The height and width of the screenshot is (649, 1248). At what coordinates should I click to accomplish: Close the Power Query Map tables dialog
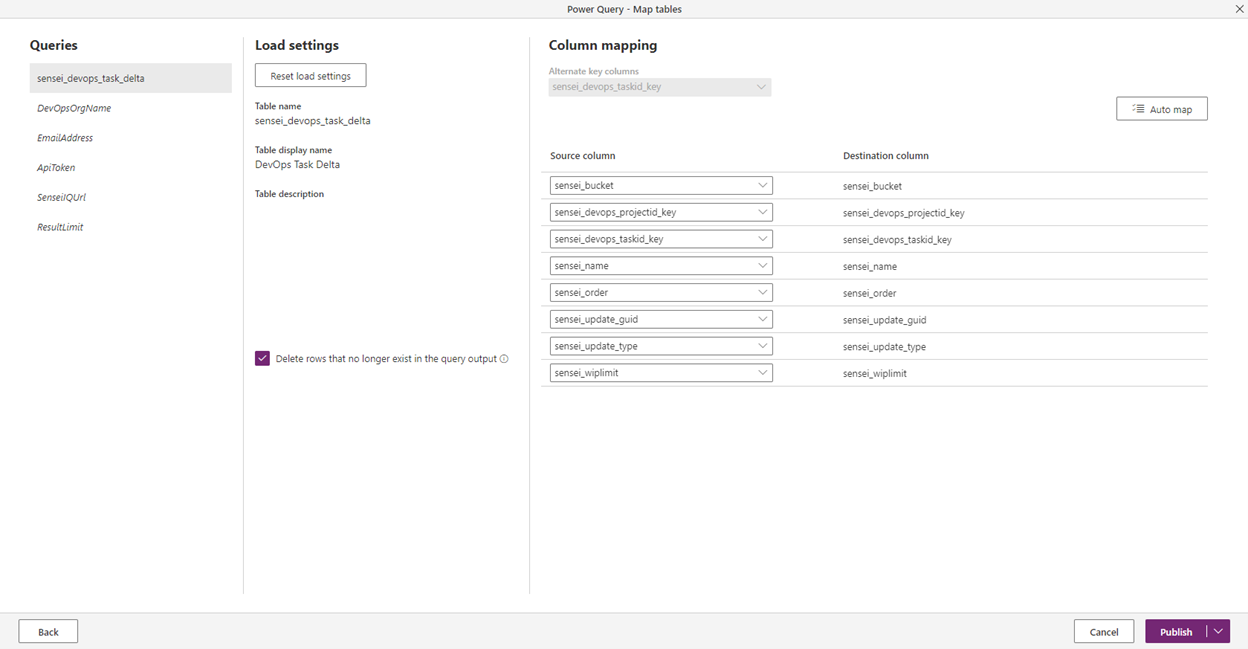click(x=1239, y=9)
